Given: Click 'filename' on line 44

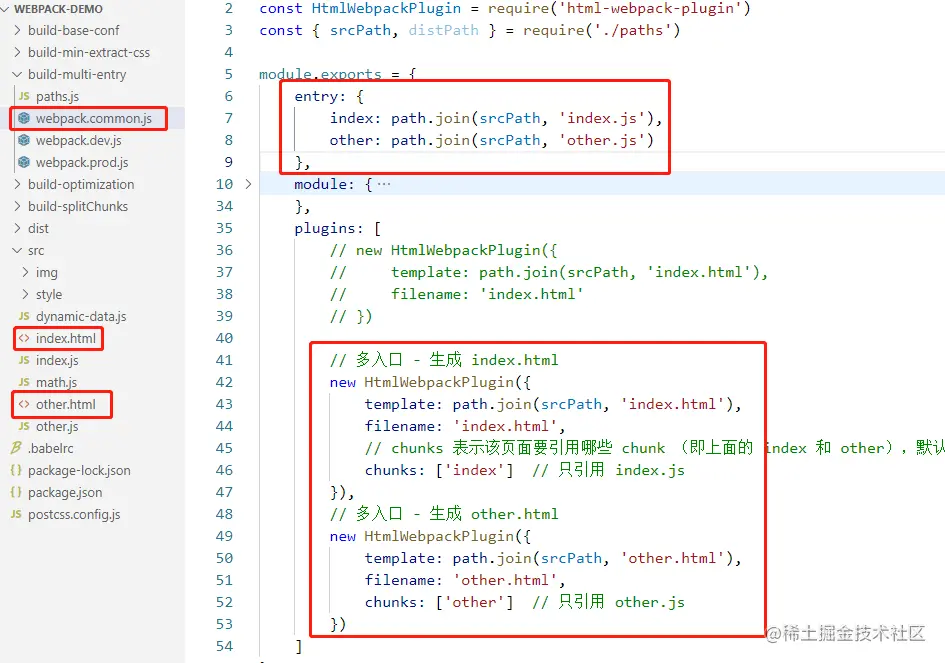Looking at the screenshot, I should pyautogui.click(x=399, y=426).
